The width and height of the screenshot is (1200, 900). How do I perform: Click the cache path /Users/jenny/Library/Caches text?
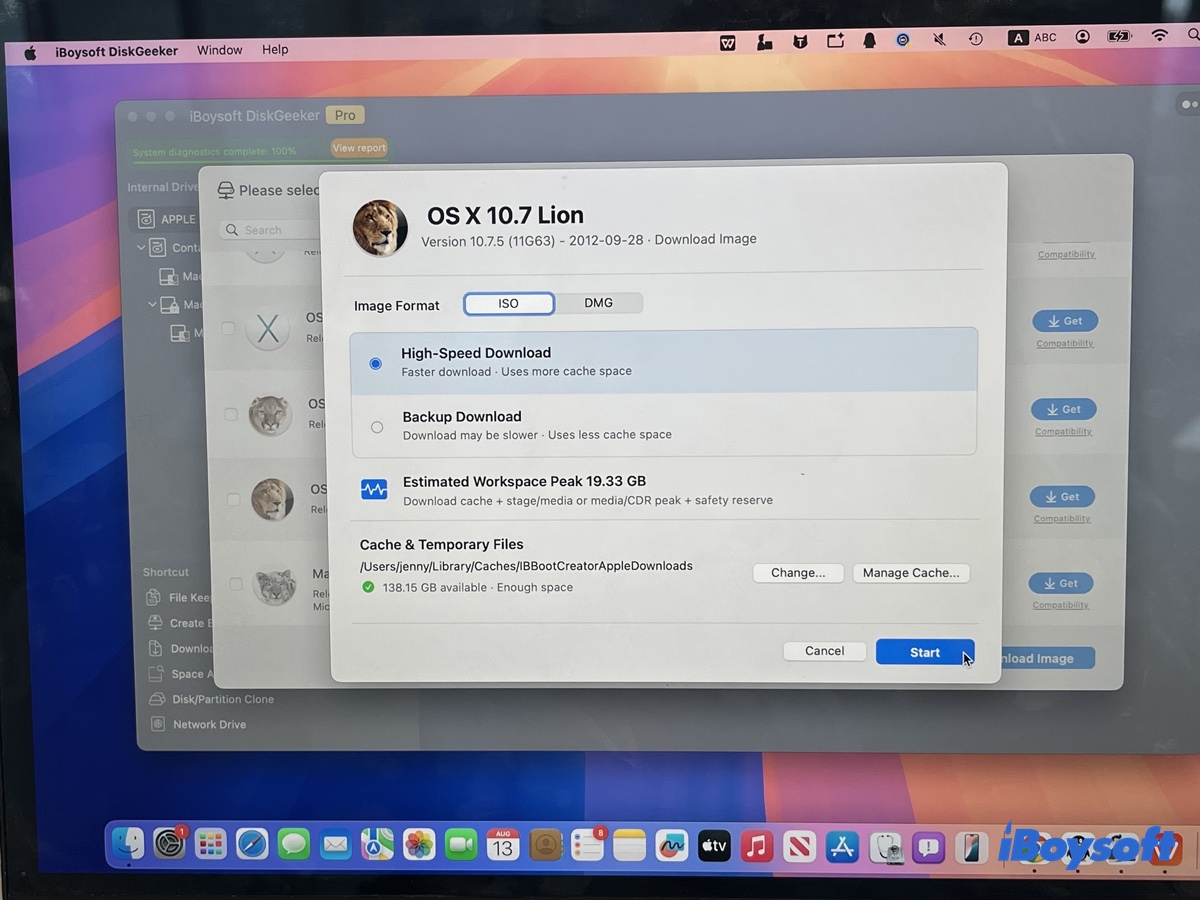coord(526,566)
